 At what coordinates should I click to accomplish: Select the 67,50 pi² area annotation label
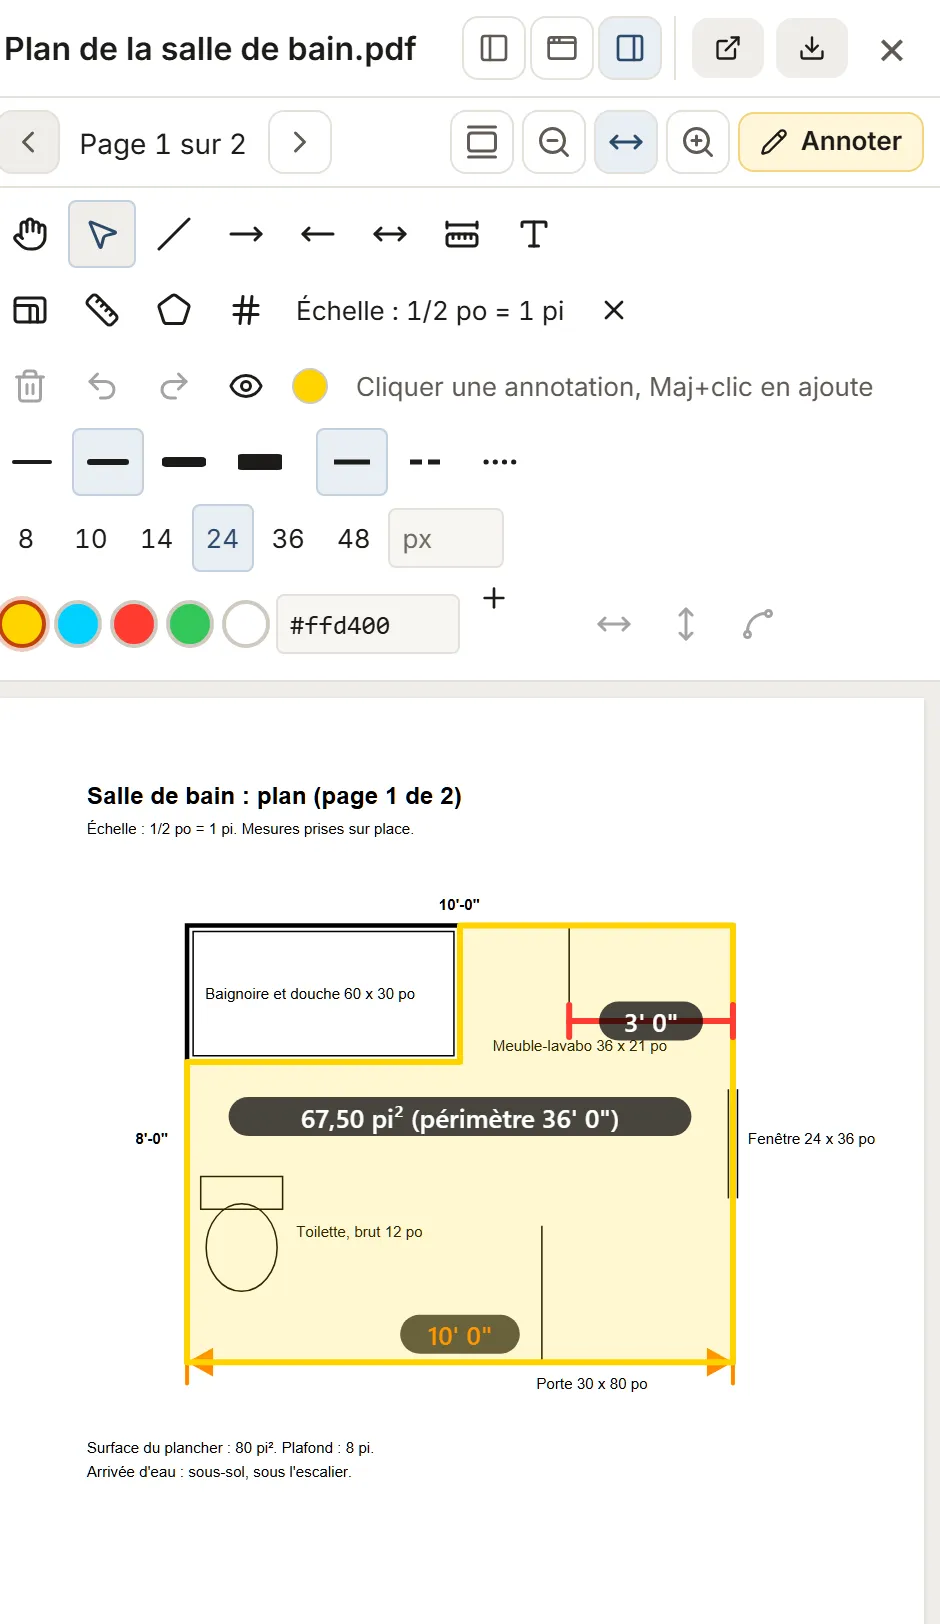tap(460, 1117)
